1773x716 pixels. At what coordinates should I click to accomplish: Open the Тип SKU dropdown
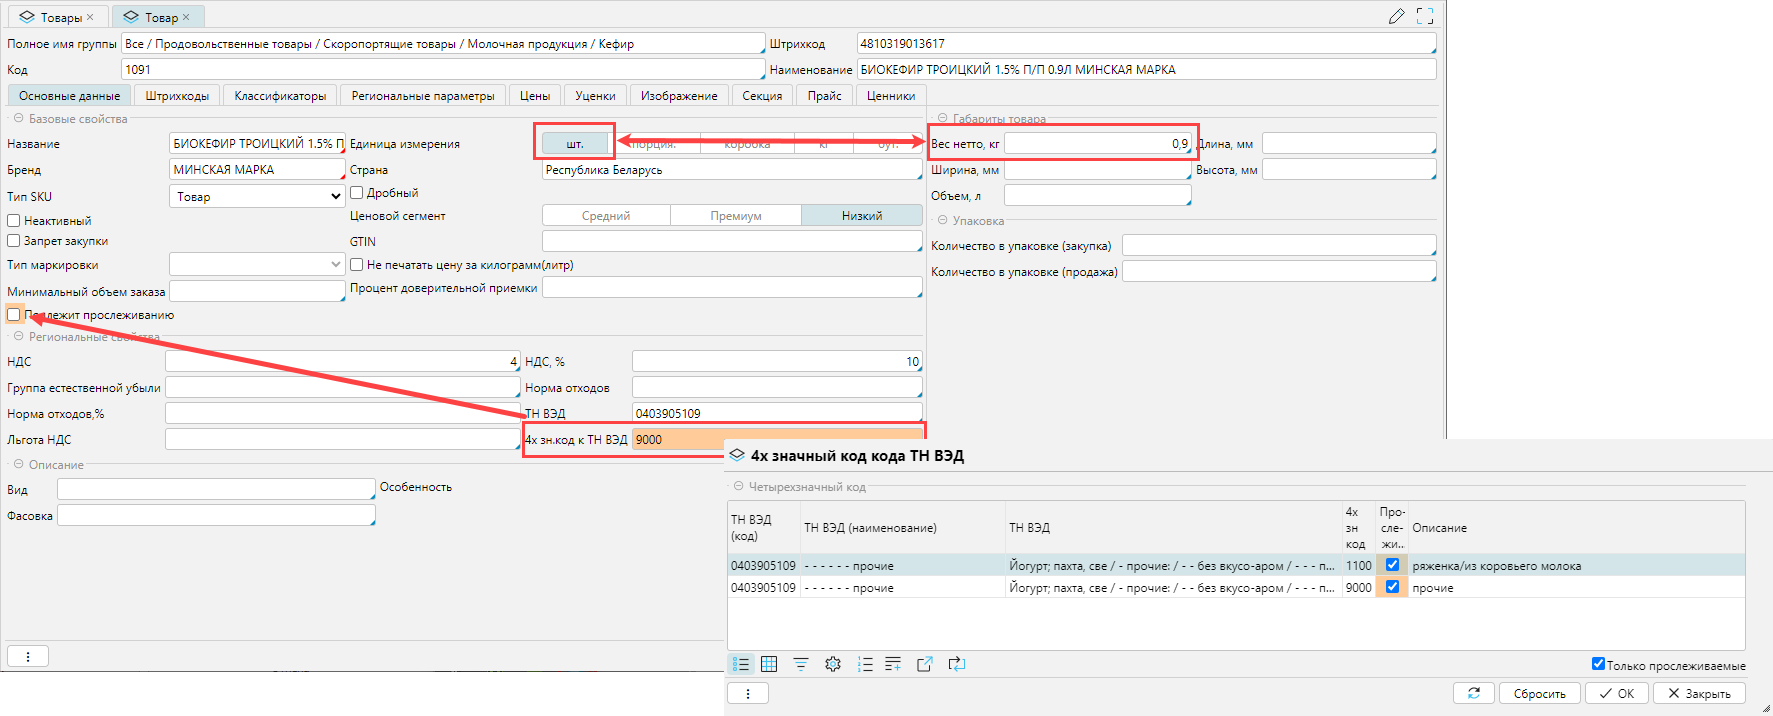pos(257,197)
